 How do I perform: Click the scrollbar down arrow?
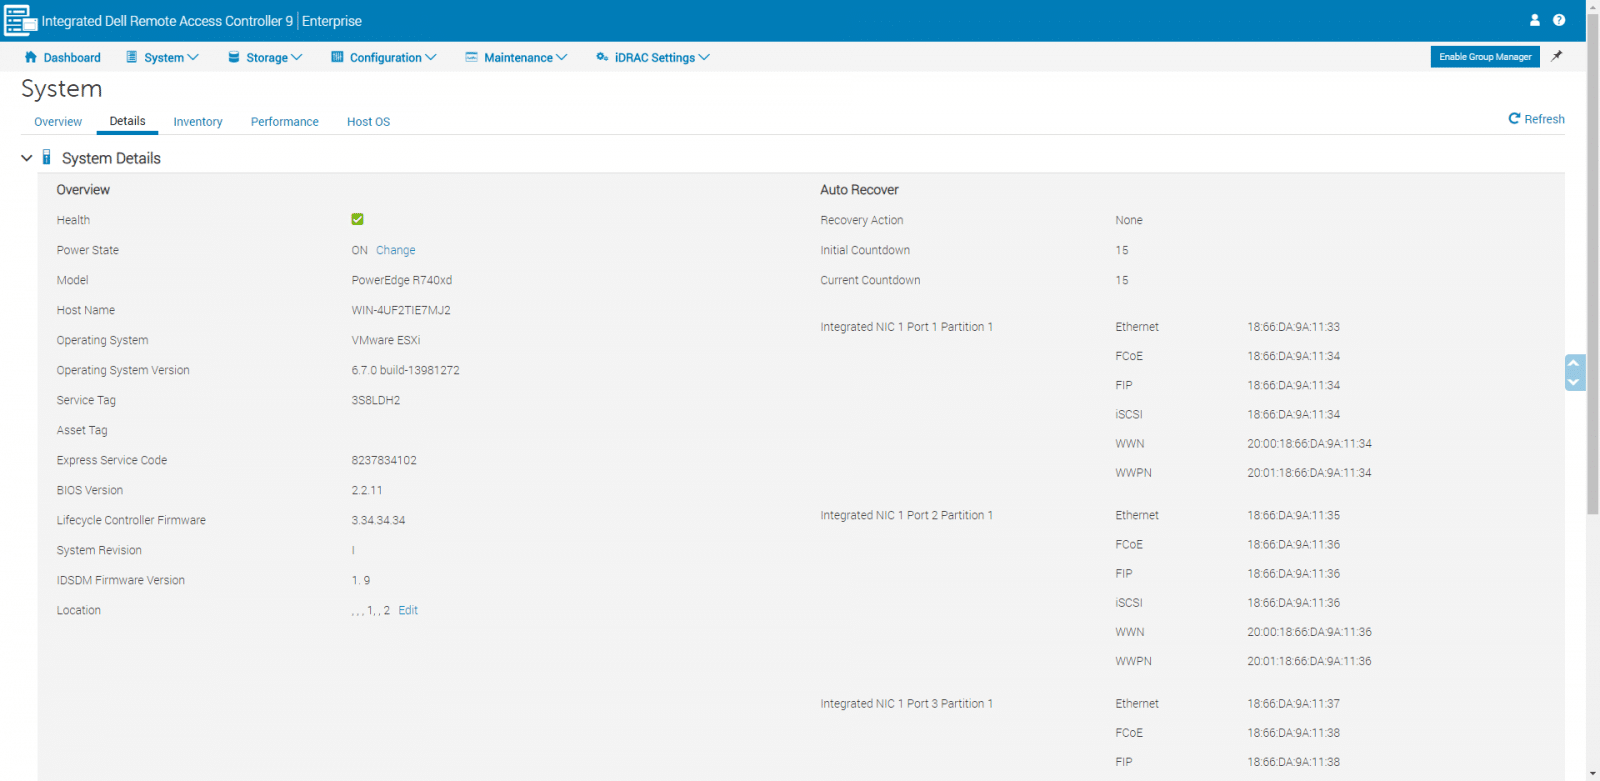[x=1593, y=774]
